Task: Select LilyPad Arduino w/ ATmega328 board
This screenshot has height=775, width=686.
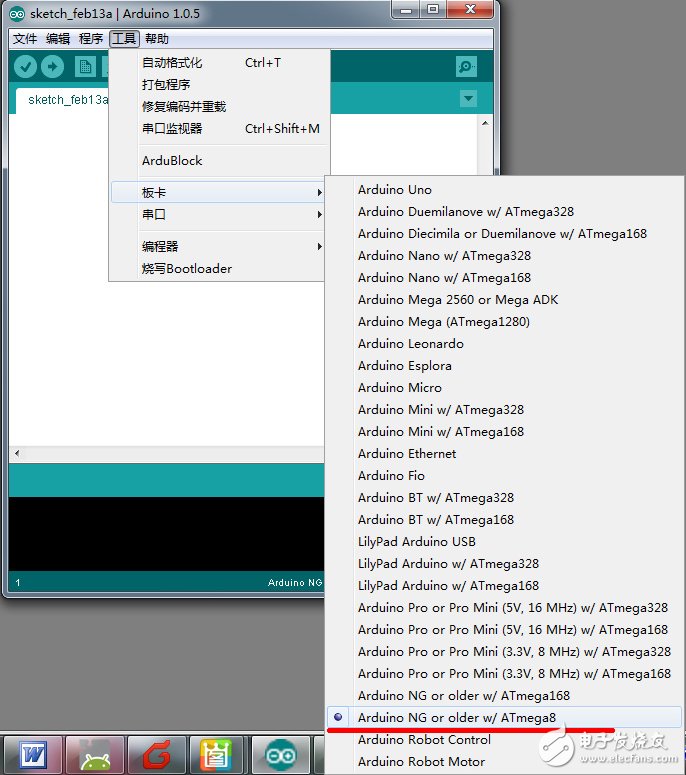Action: coord(504,563)
